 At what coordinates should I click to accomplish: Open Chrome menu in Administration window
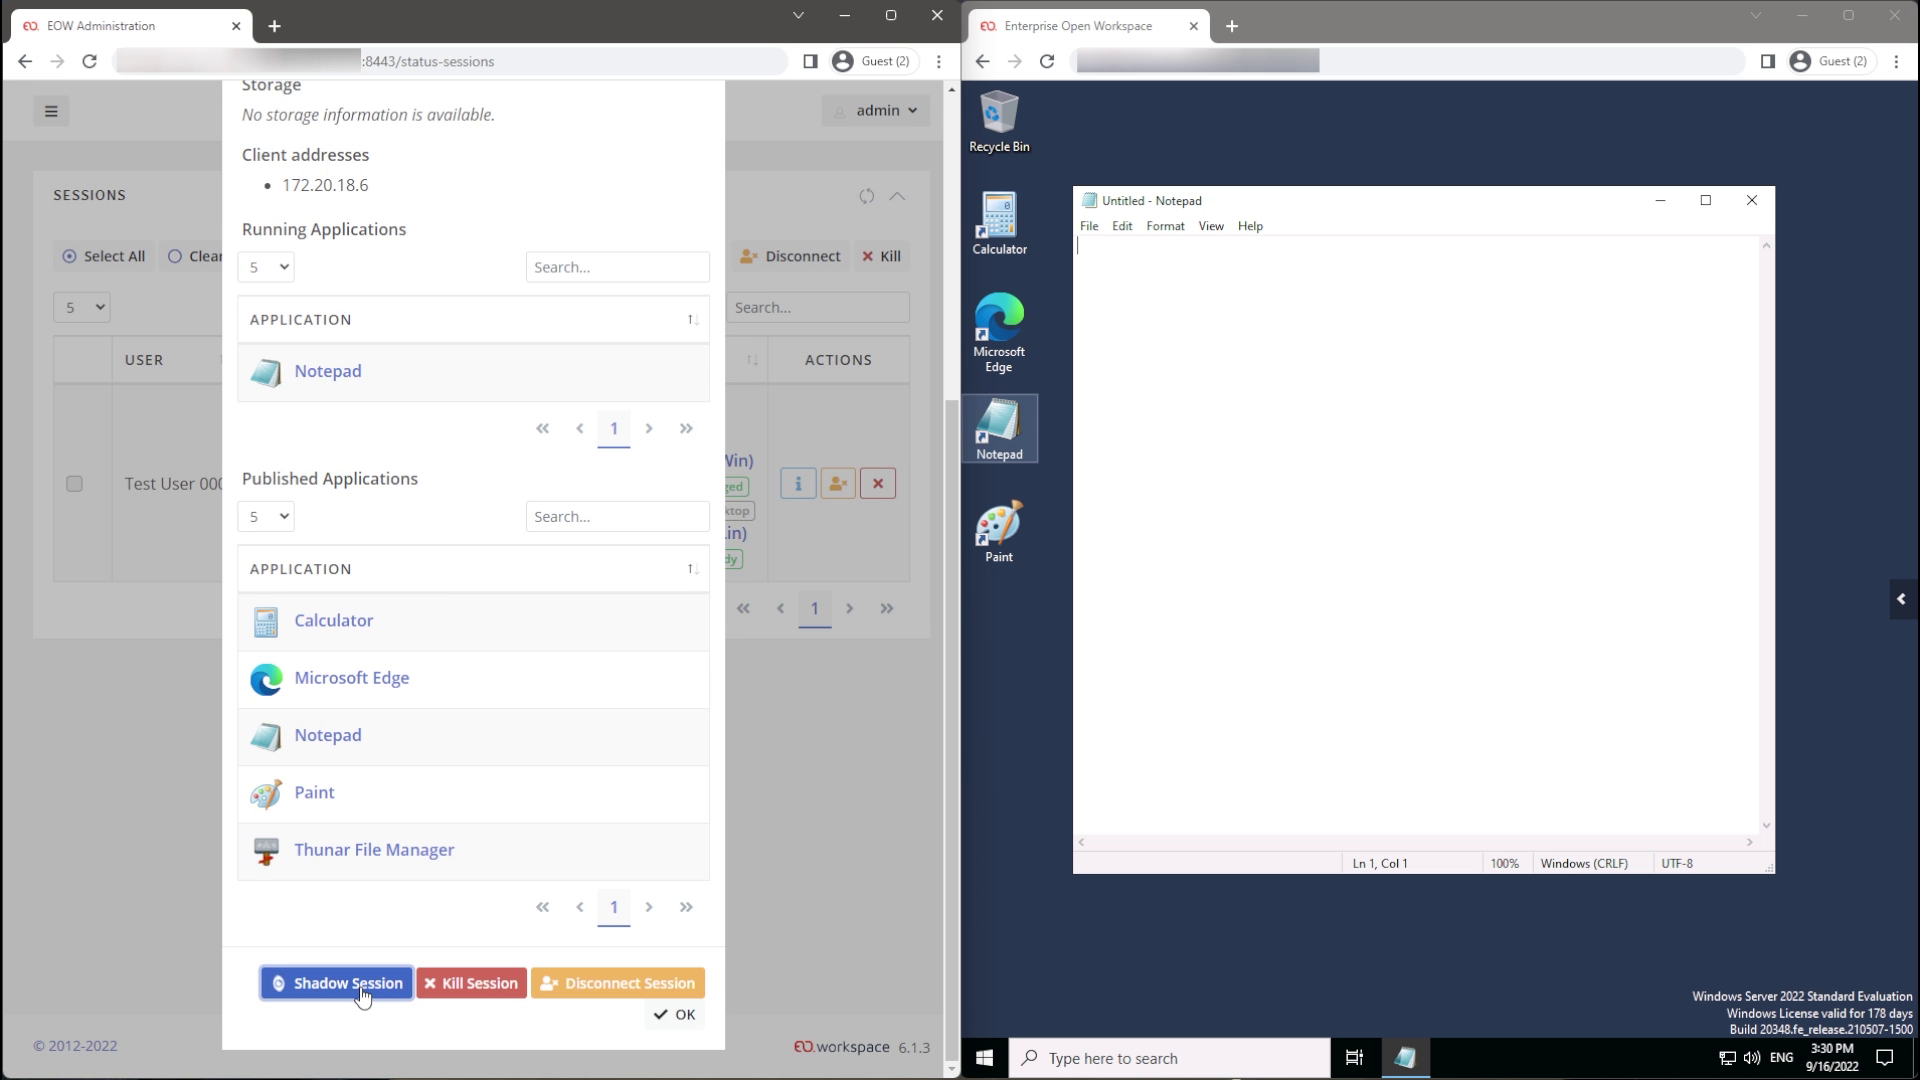(938, 61)
